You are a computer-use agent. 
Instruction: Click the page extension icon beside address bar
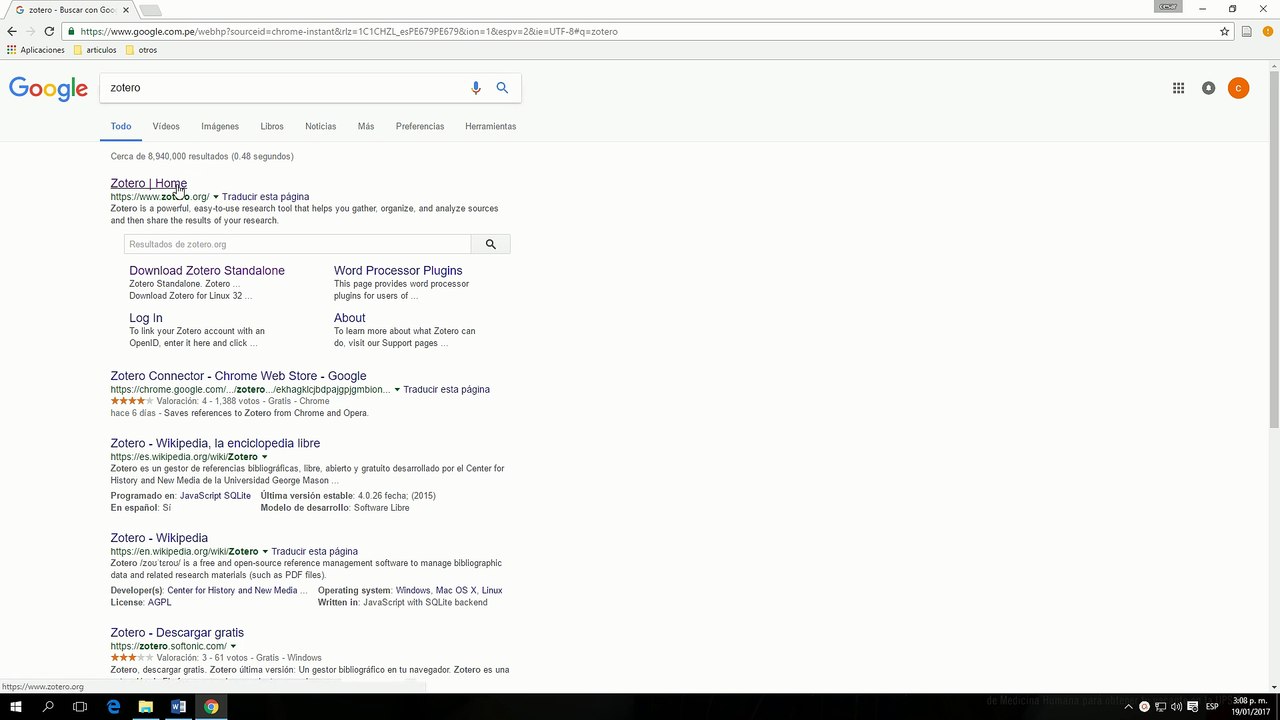[x=1246, y=31]
